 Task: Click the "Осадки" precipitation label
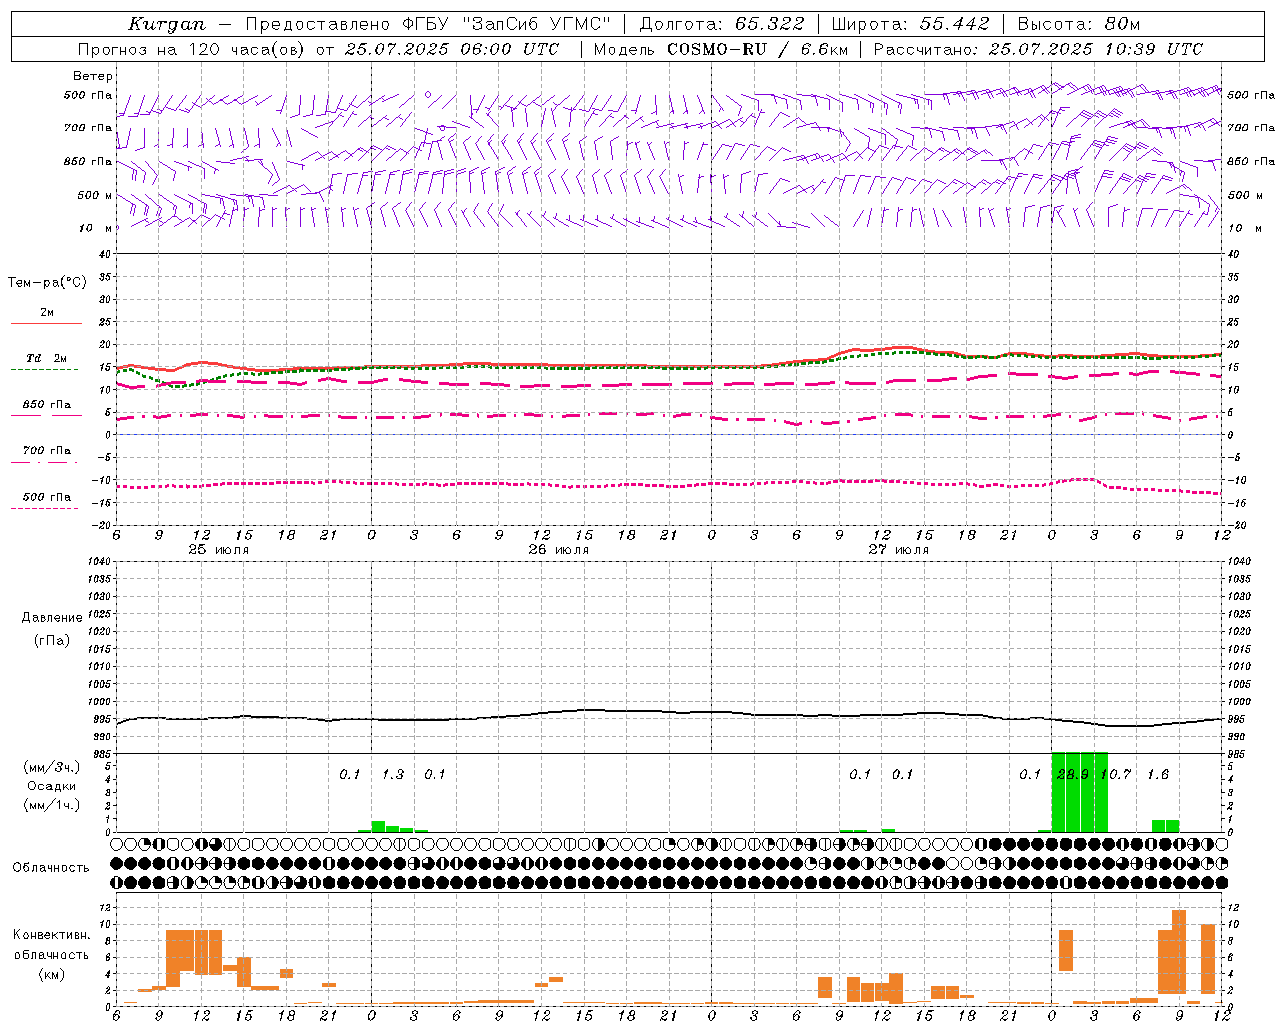[x=52, y=786]
